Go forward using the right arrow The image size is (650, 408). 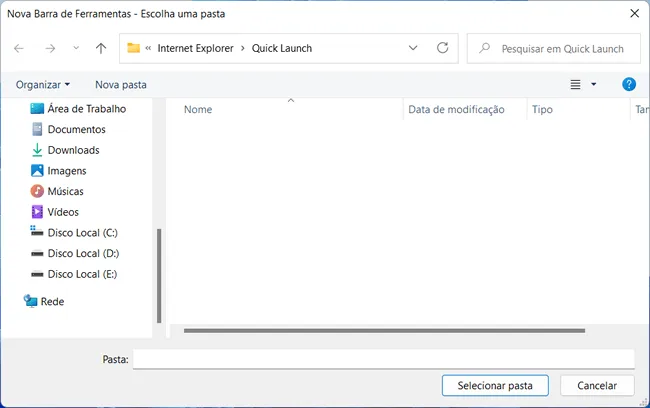(x=50, y=49)
